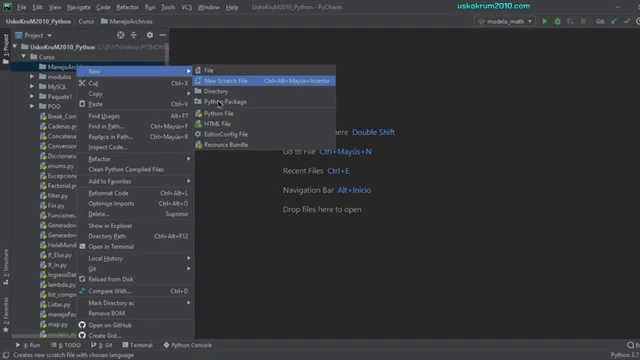640x360 pixels.
Task: Toggle tool window buttons in the status bar corner
Action: click(x=6, y=355)
